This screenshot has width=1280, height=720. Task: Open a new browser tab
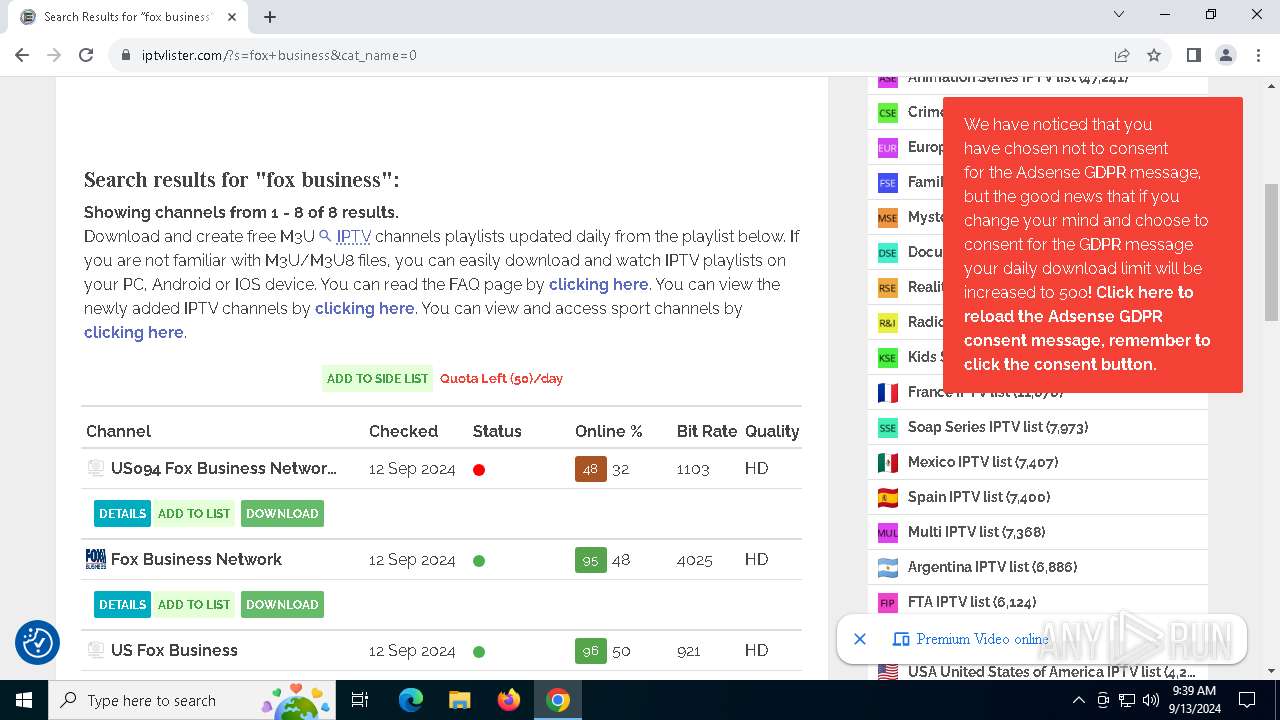tap(270, 16)
